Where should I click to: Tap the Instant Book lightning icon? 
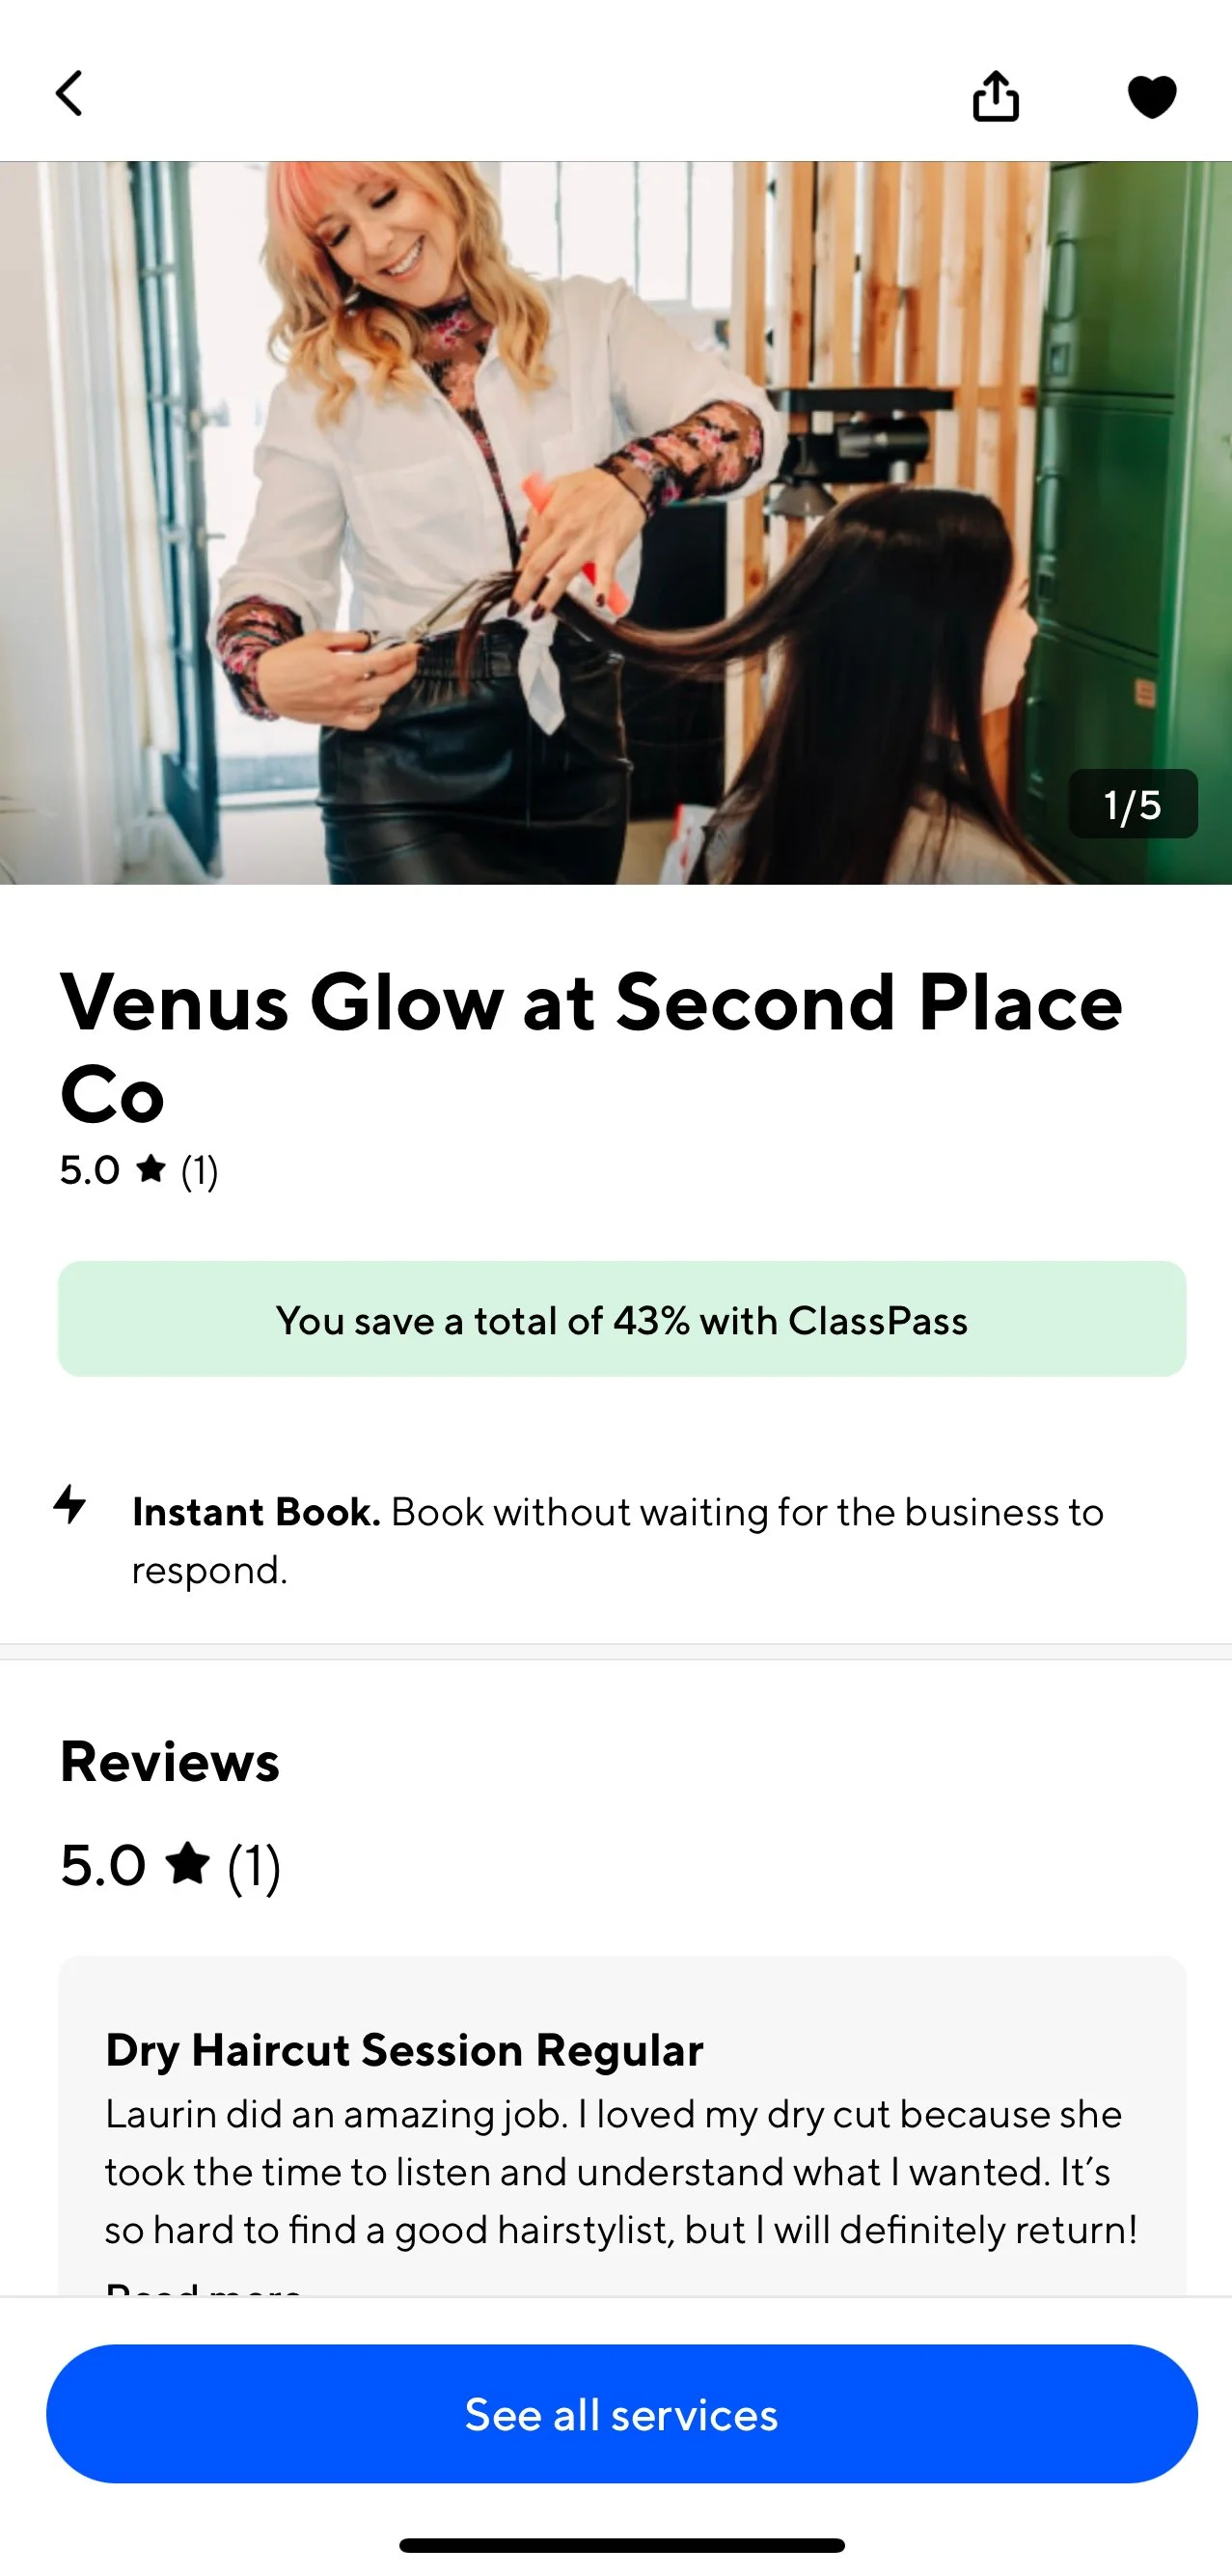click(70, 1504)
